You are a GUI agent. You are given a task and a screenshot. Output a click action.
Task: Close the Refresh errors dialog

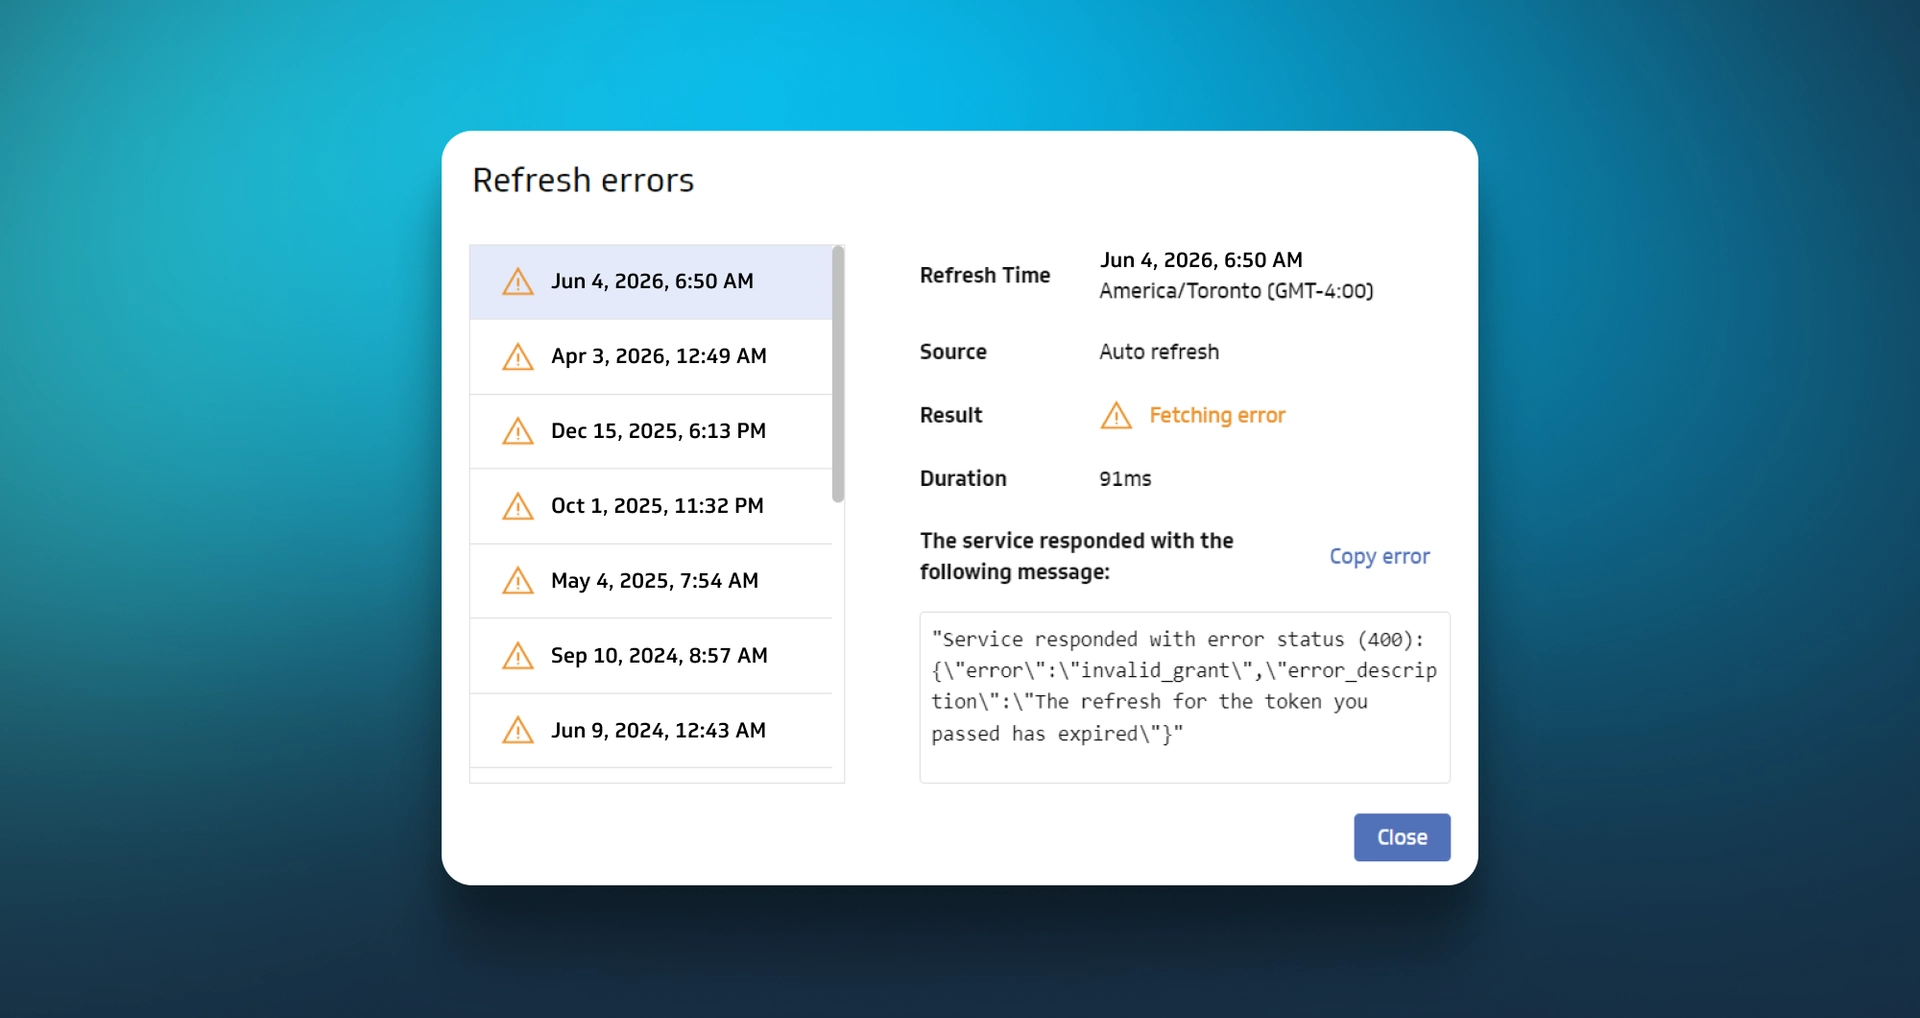[x=1402, y=837]
